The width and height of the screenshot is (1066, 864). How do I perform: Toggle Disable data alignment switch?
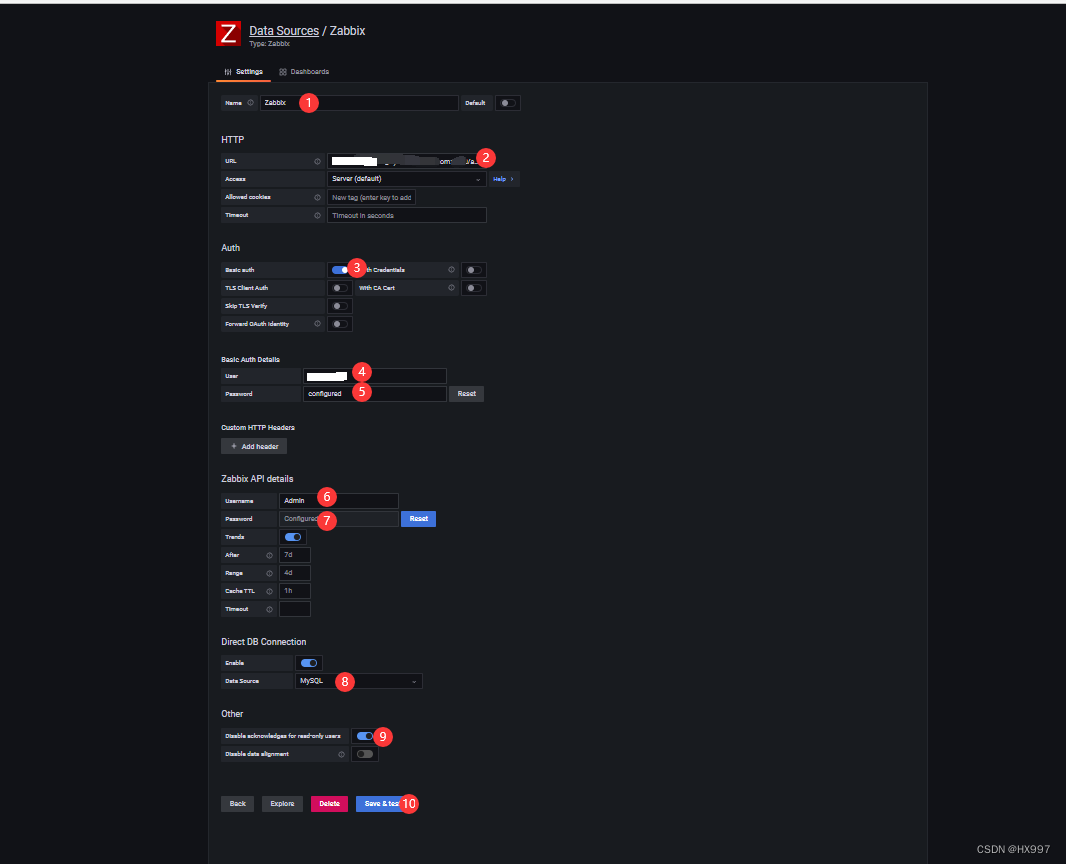[x=364, y=754]
